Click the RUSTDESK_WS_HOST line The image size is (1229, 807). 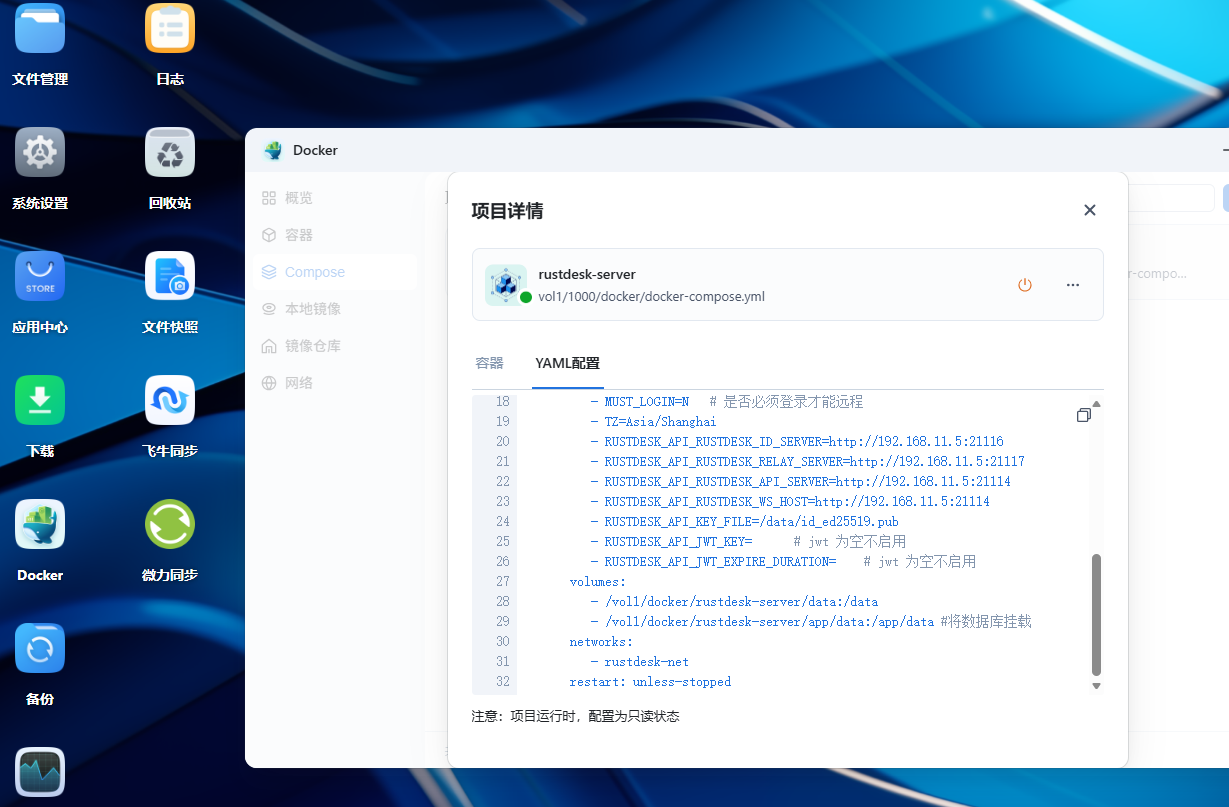pos(790,501)
